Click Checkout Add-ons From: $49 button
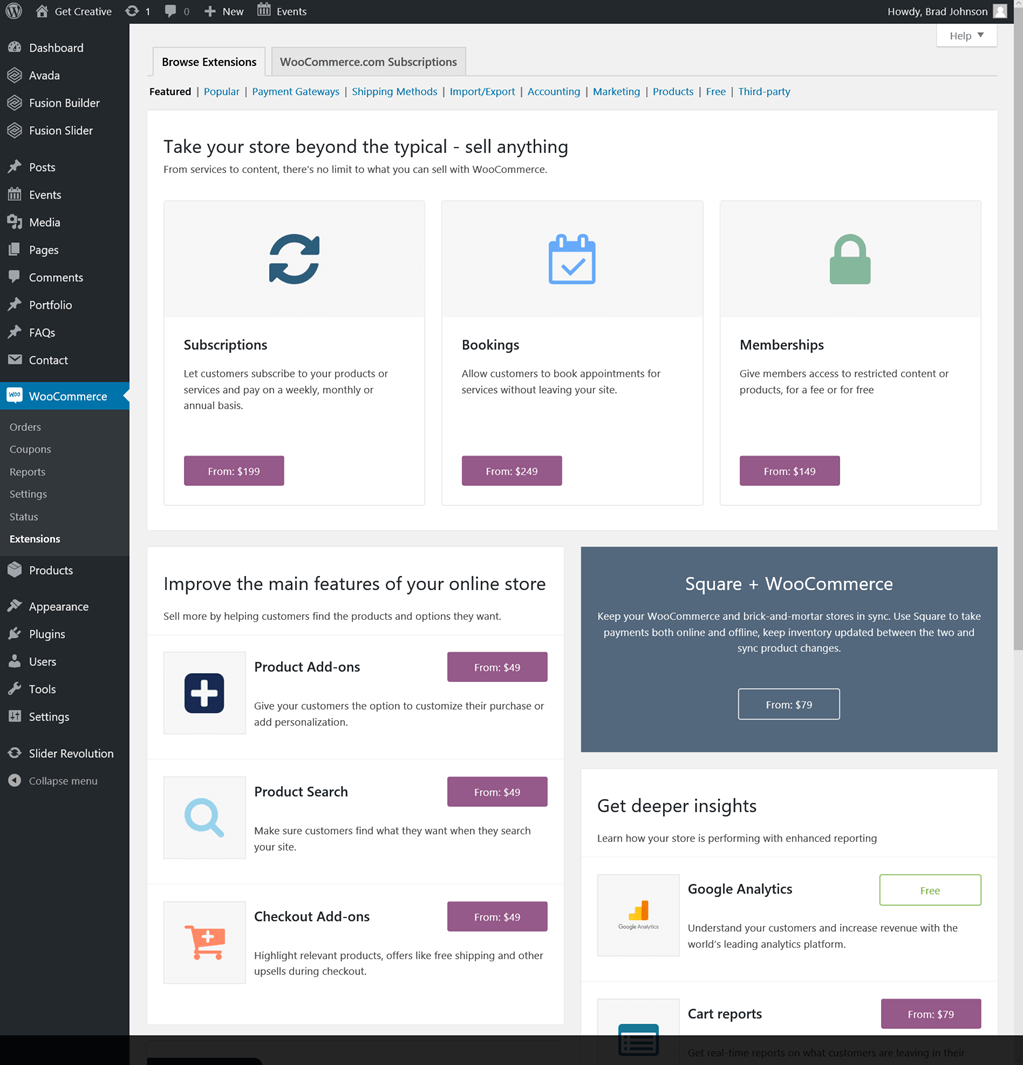This screenshot has width=1024, height=1065. (497, 917)
